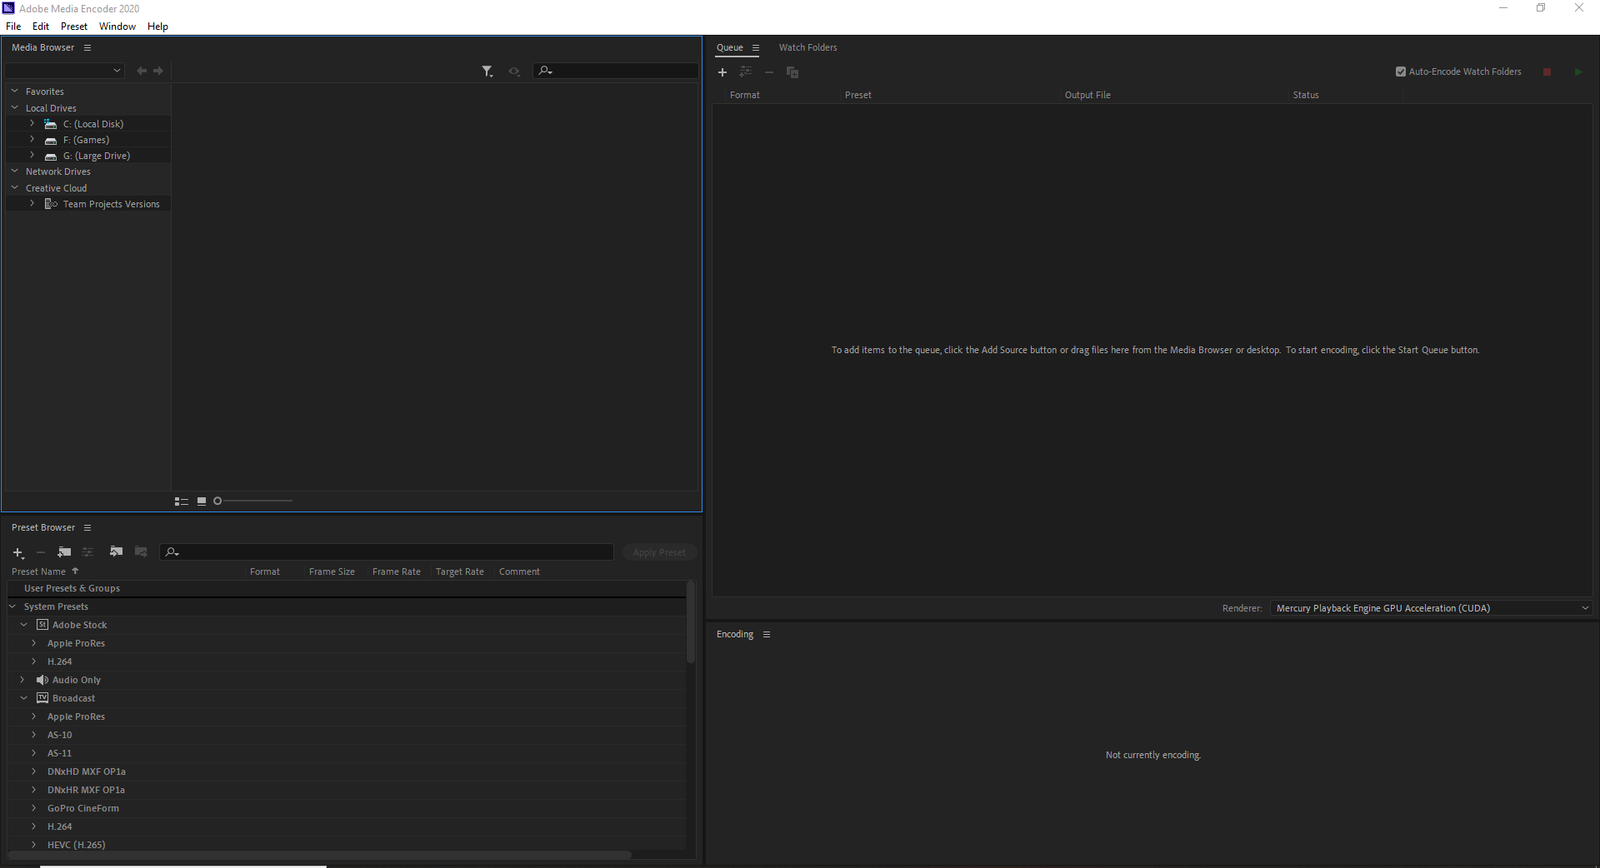Open Preset menu
This screenshot has width=1600, height=868.
tap(74, 26)
